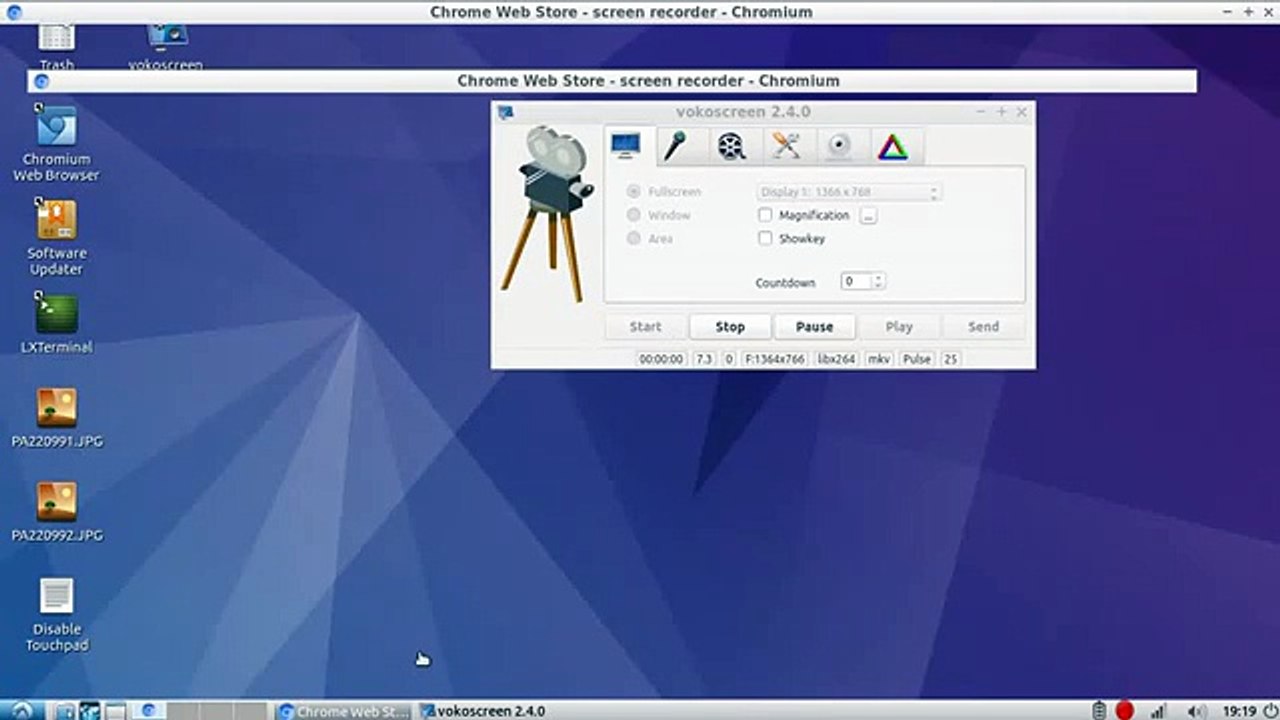1280x720 pixels.
Task: Open the power logout icon in taskbar
Action: click(x=1270, y=711)
